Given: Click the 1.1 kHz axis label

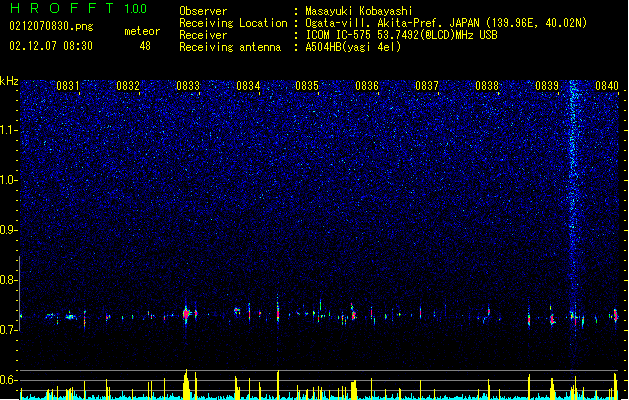Looking at the screenshot, I should point(9,131).
